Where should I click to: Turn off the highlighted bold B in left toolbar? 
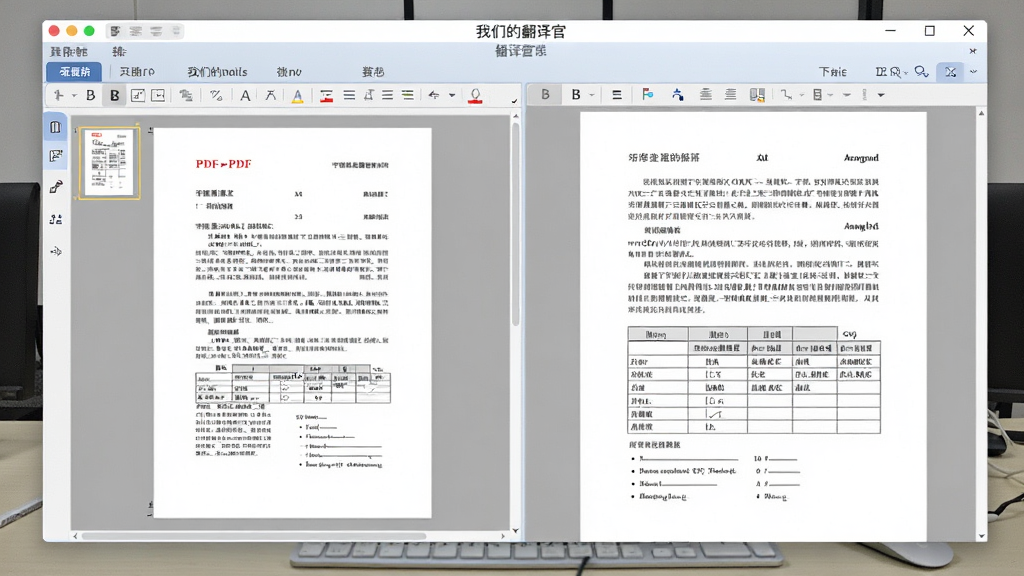(114, 95)
